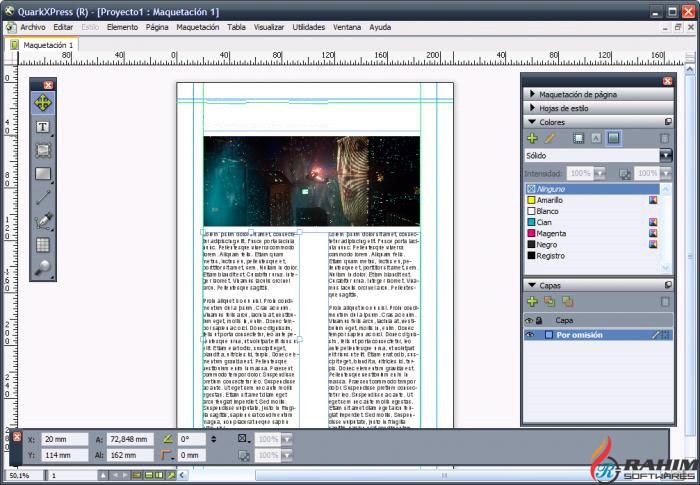The width and height of the screenshot is (700, 485).
Task: Select the Picture Content tool
Action: [x=43, y=151]
